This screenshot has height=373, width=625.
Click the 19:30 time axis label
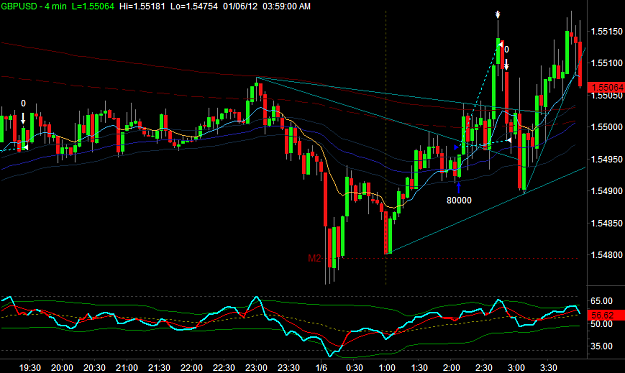coord(30,368)
